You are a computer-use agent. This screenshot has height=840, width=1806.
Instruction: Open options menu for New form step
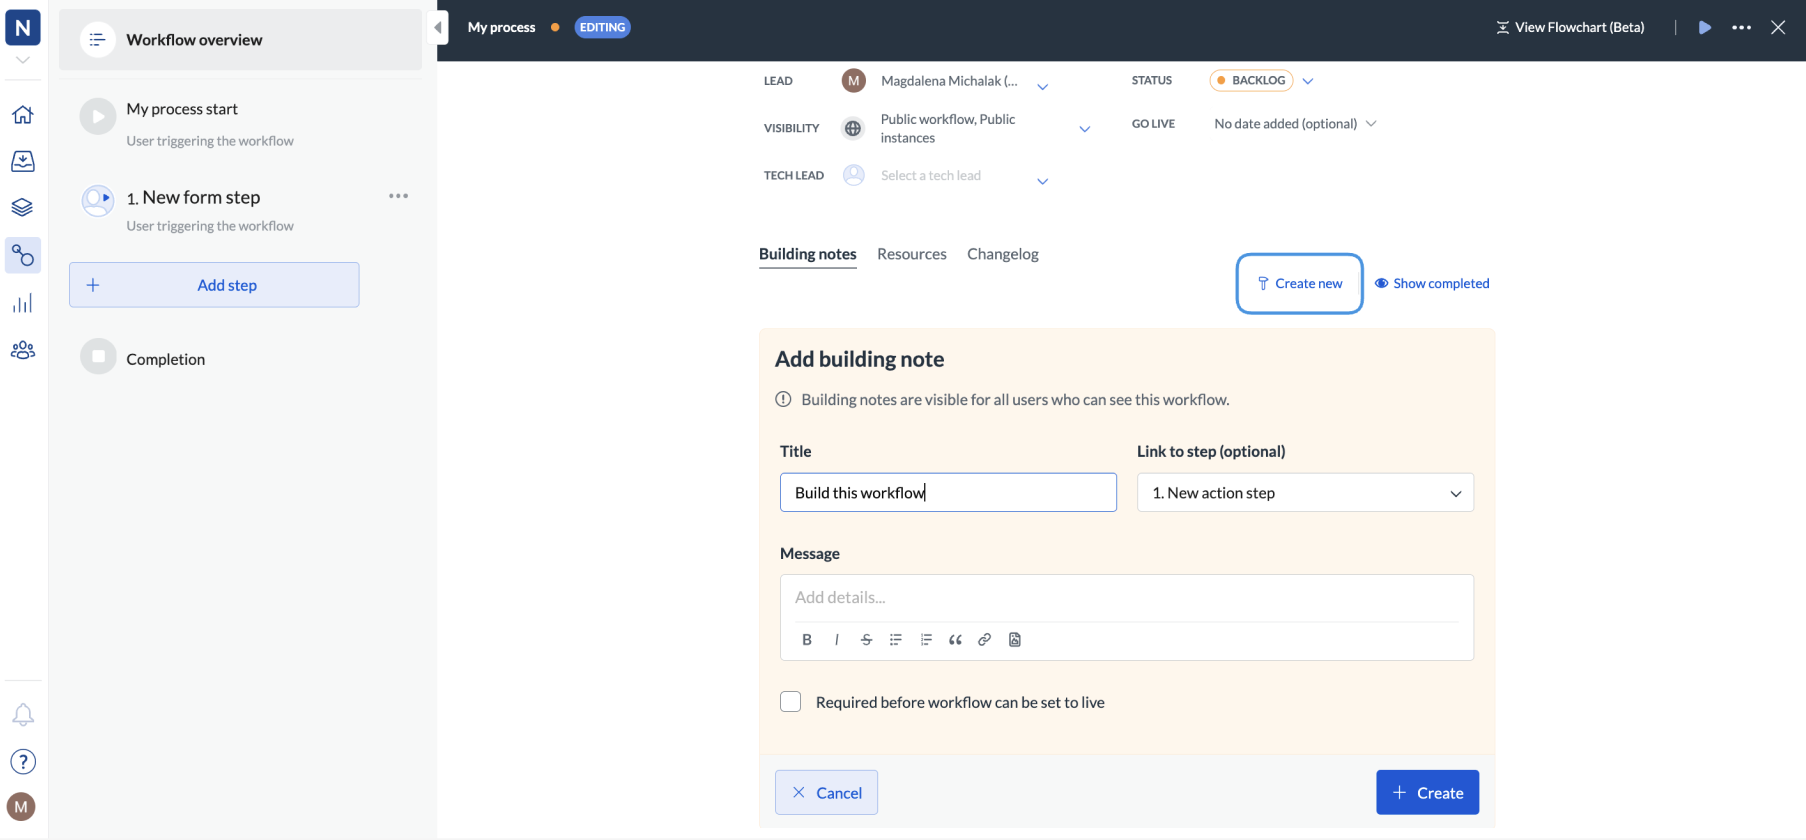click(399, 196)
